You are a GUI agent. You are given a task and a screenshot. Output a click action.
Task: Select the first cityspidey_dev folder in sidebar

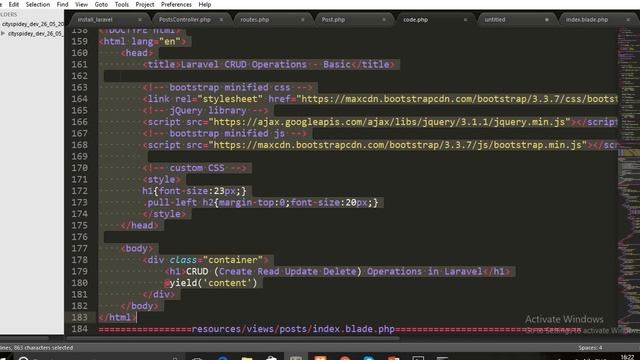coord(32,24)
